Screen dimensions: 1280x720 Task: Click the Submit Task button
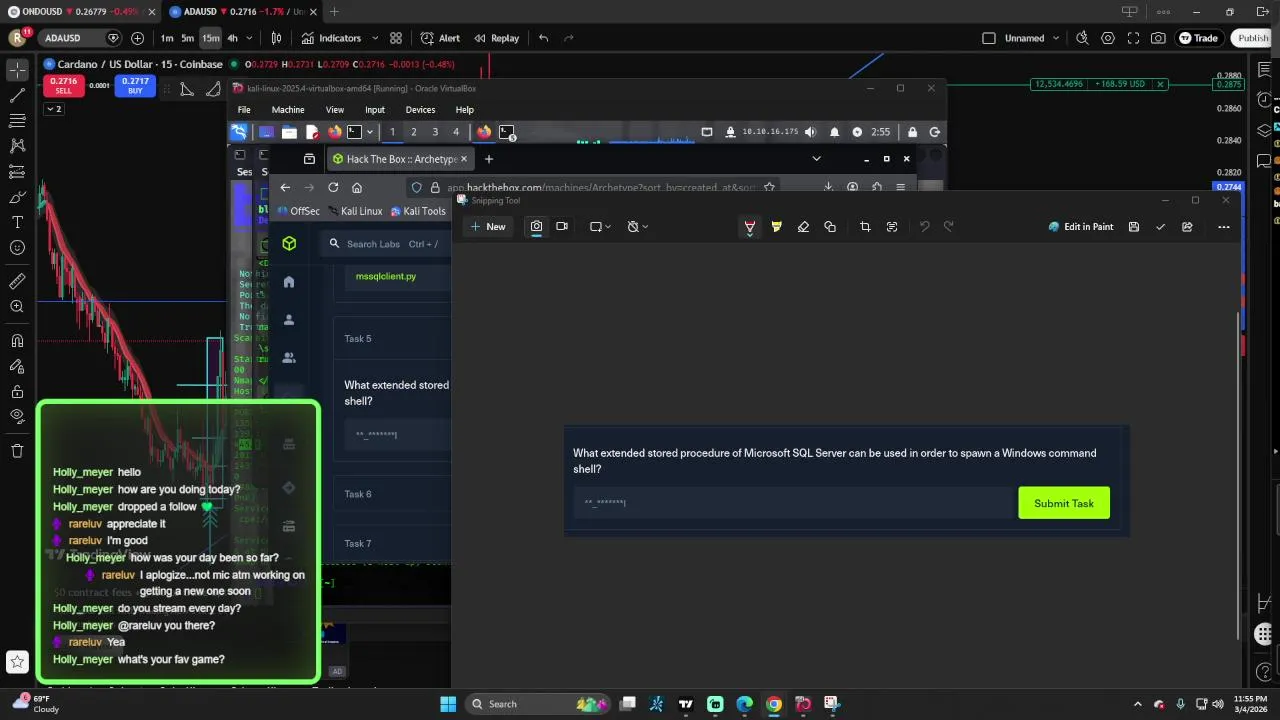pyautogui.click(x=1063, y=503)
